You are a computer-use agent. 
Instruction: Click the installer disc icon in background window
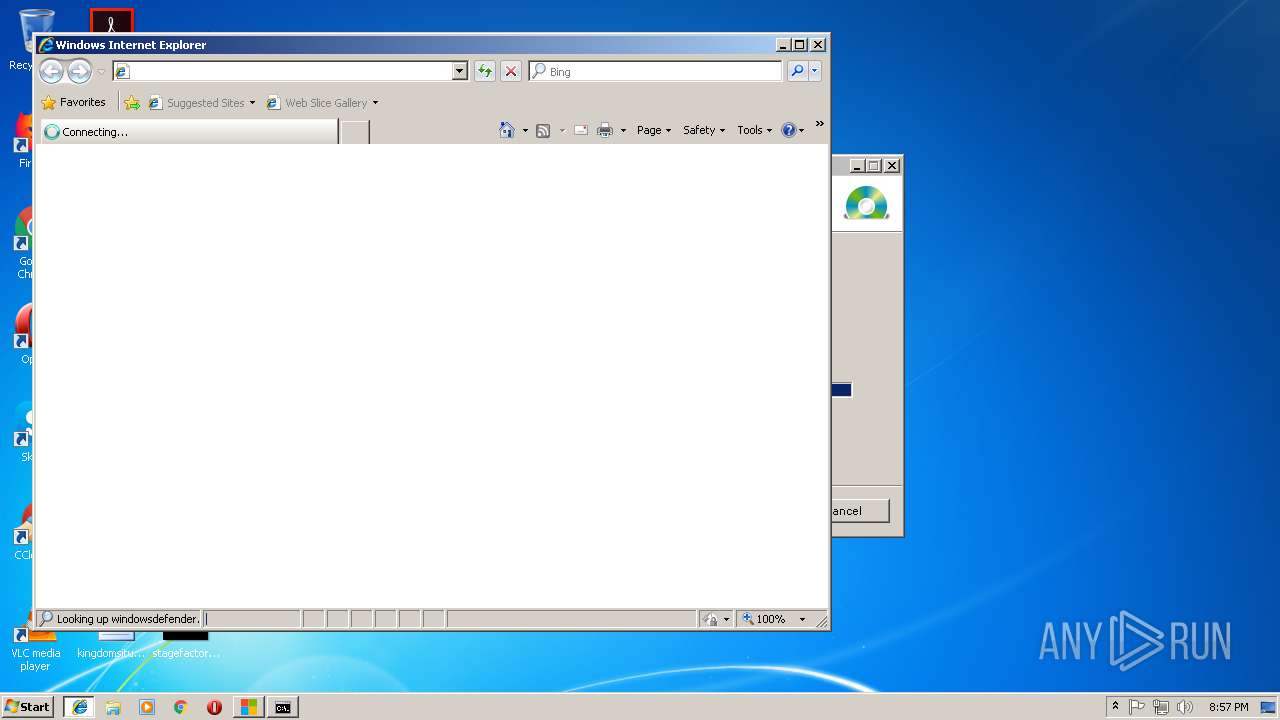(x=866, y=203)
